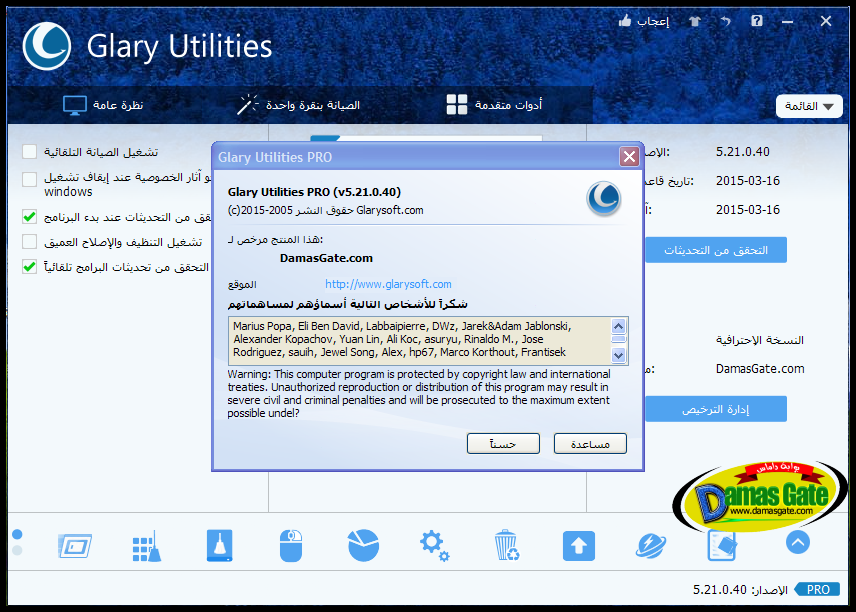Click the bold DamasGate.com licensee in dialog

[x=326, y=258]
